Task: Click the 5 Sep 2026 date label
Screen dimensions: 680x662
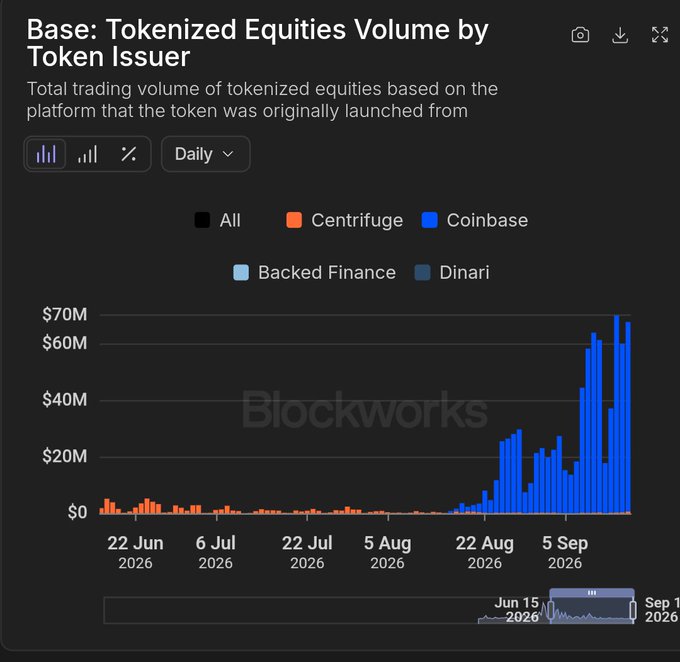Action: coord(565,552)
